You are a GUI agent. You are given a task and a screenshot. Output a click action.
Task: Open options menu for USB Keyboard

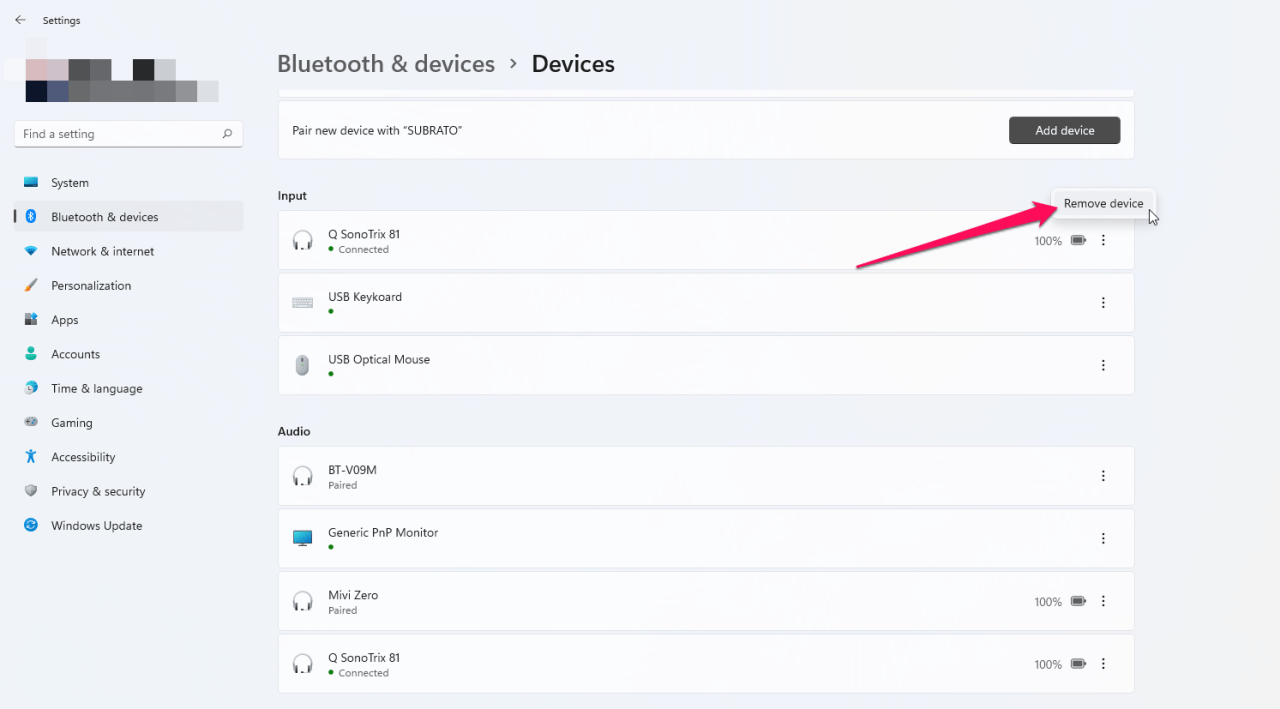click(1103, 302)
